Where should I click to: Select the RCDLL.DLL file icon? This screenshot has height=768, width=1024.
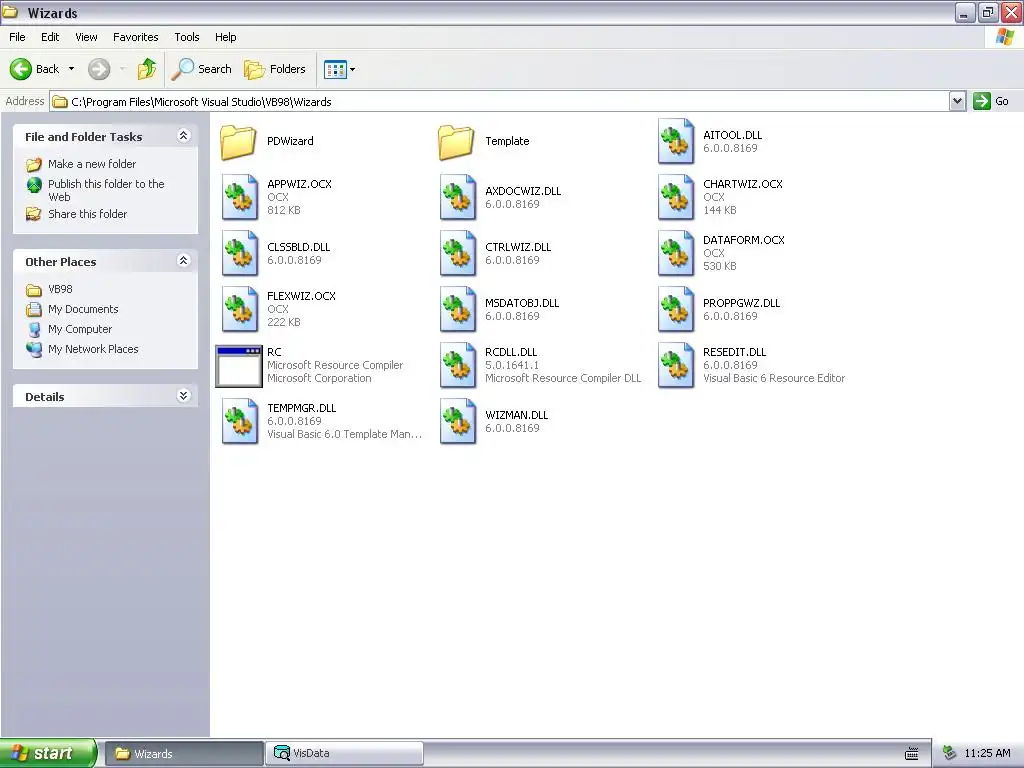tap(458, 366)
